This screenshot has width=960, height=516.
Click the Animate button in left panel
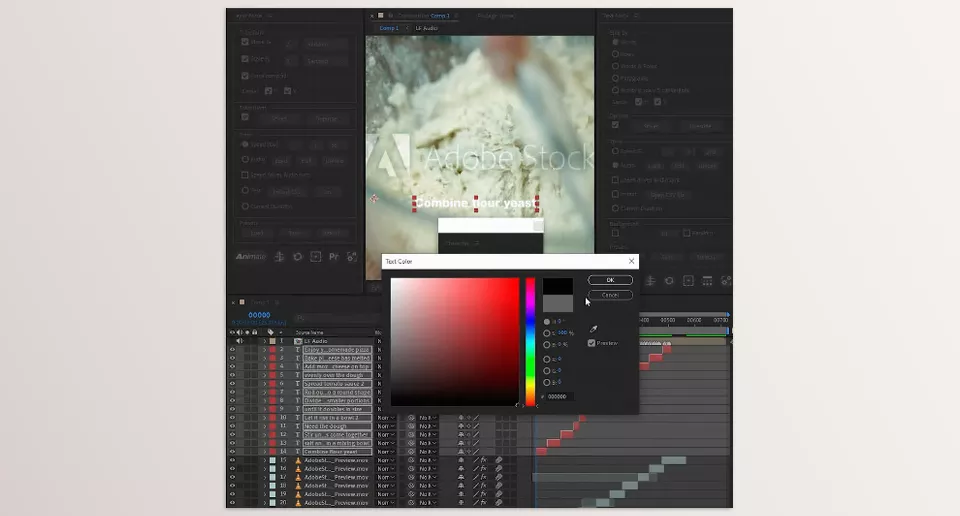click(x=251, y=256)
